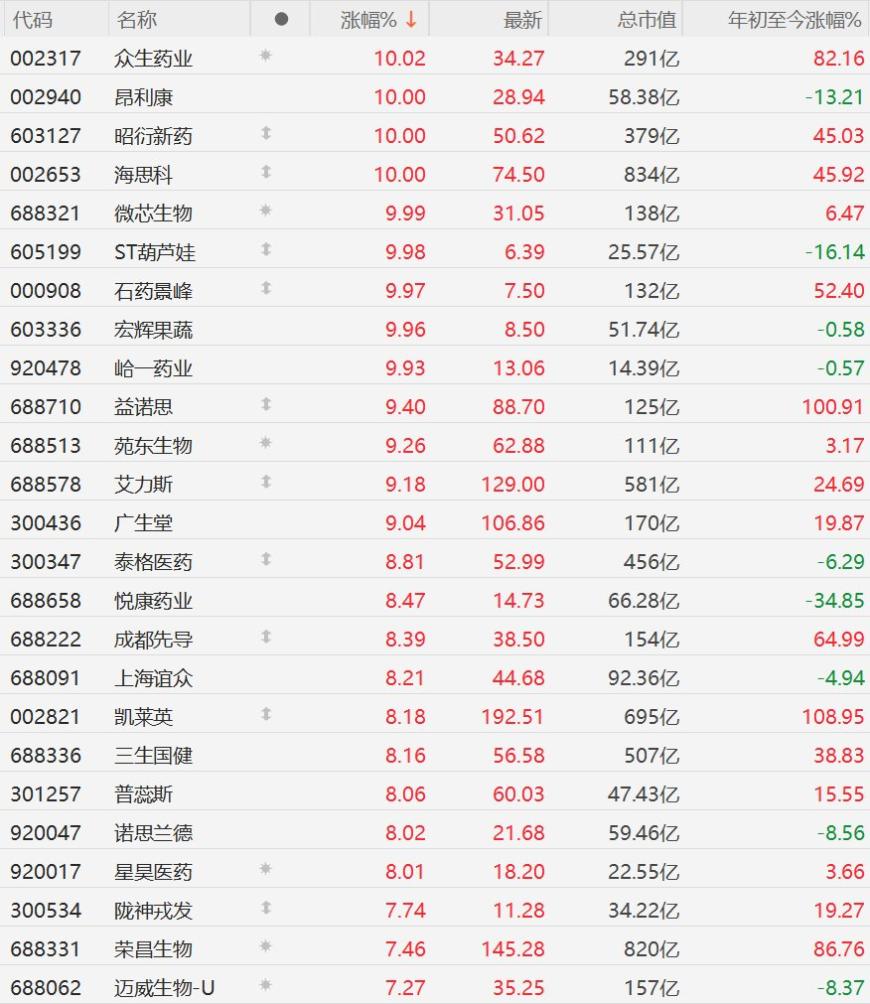
Task: Click the rise percentage 8.21
Action: click(x=405, y=678)
